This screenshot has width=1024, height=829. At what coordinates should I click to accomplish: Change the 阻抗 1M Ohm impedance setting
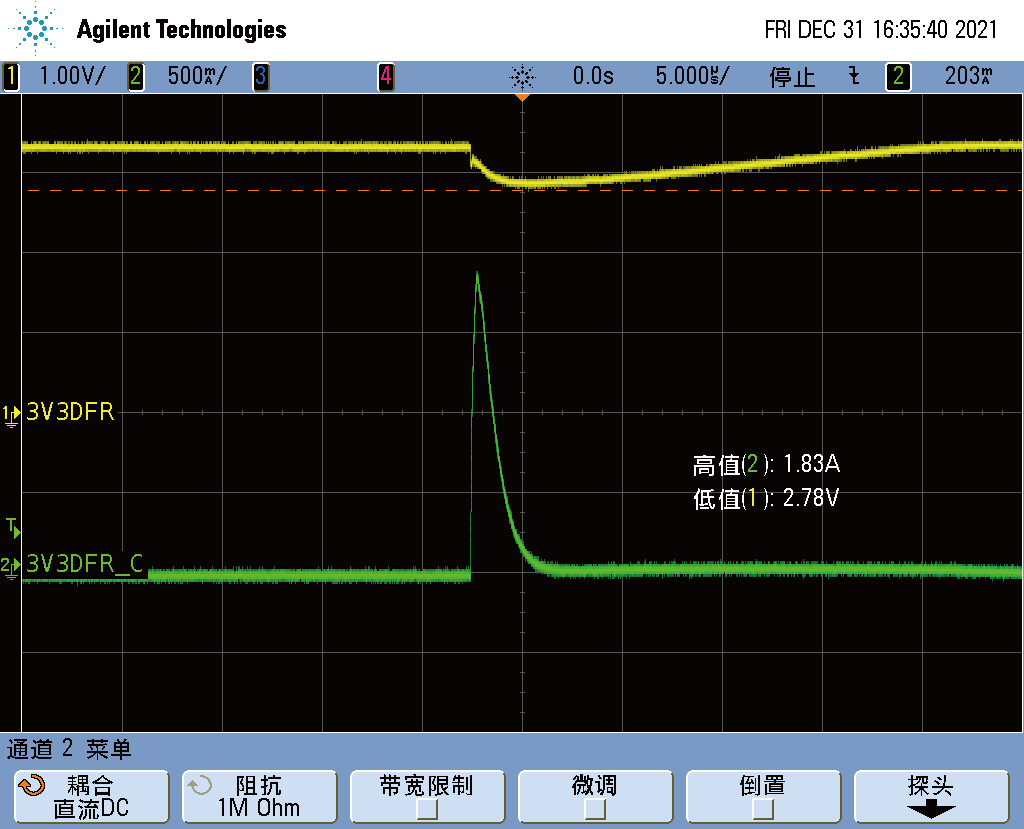click(259, 797)
